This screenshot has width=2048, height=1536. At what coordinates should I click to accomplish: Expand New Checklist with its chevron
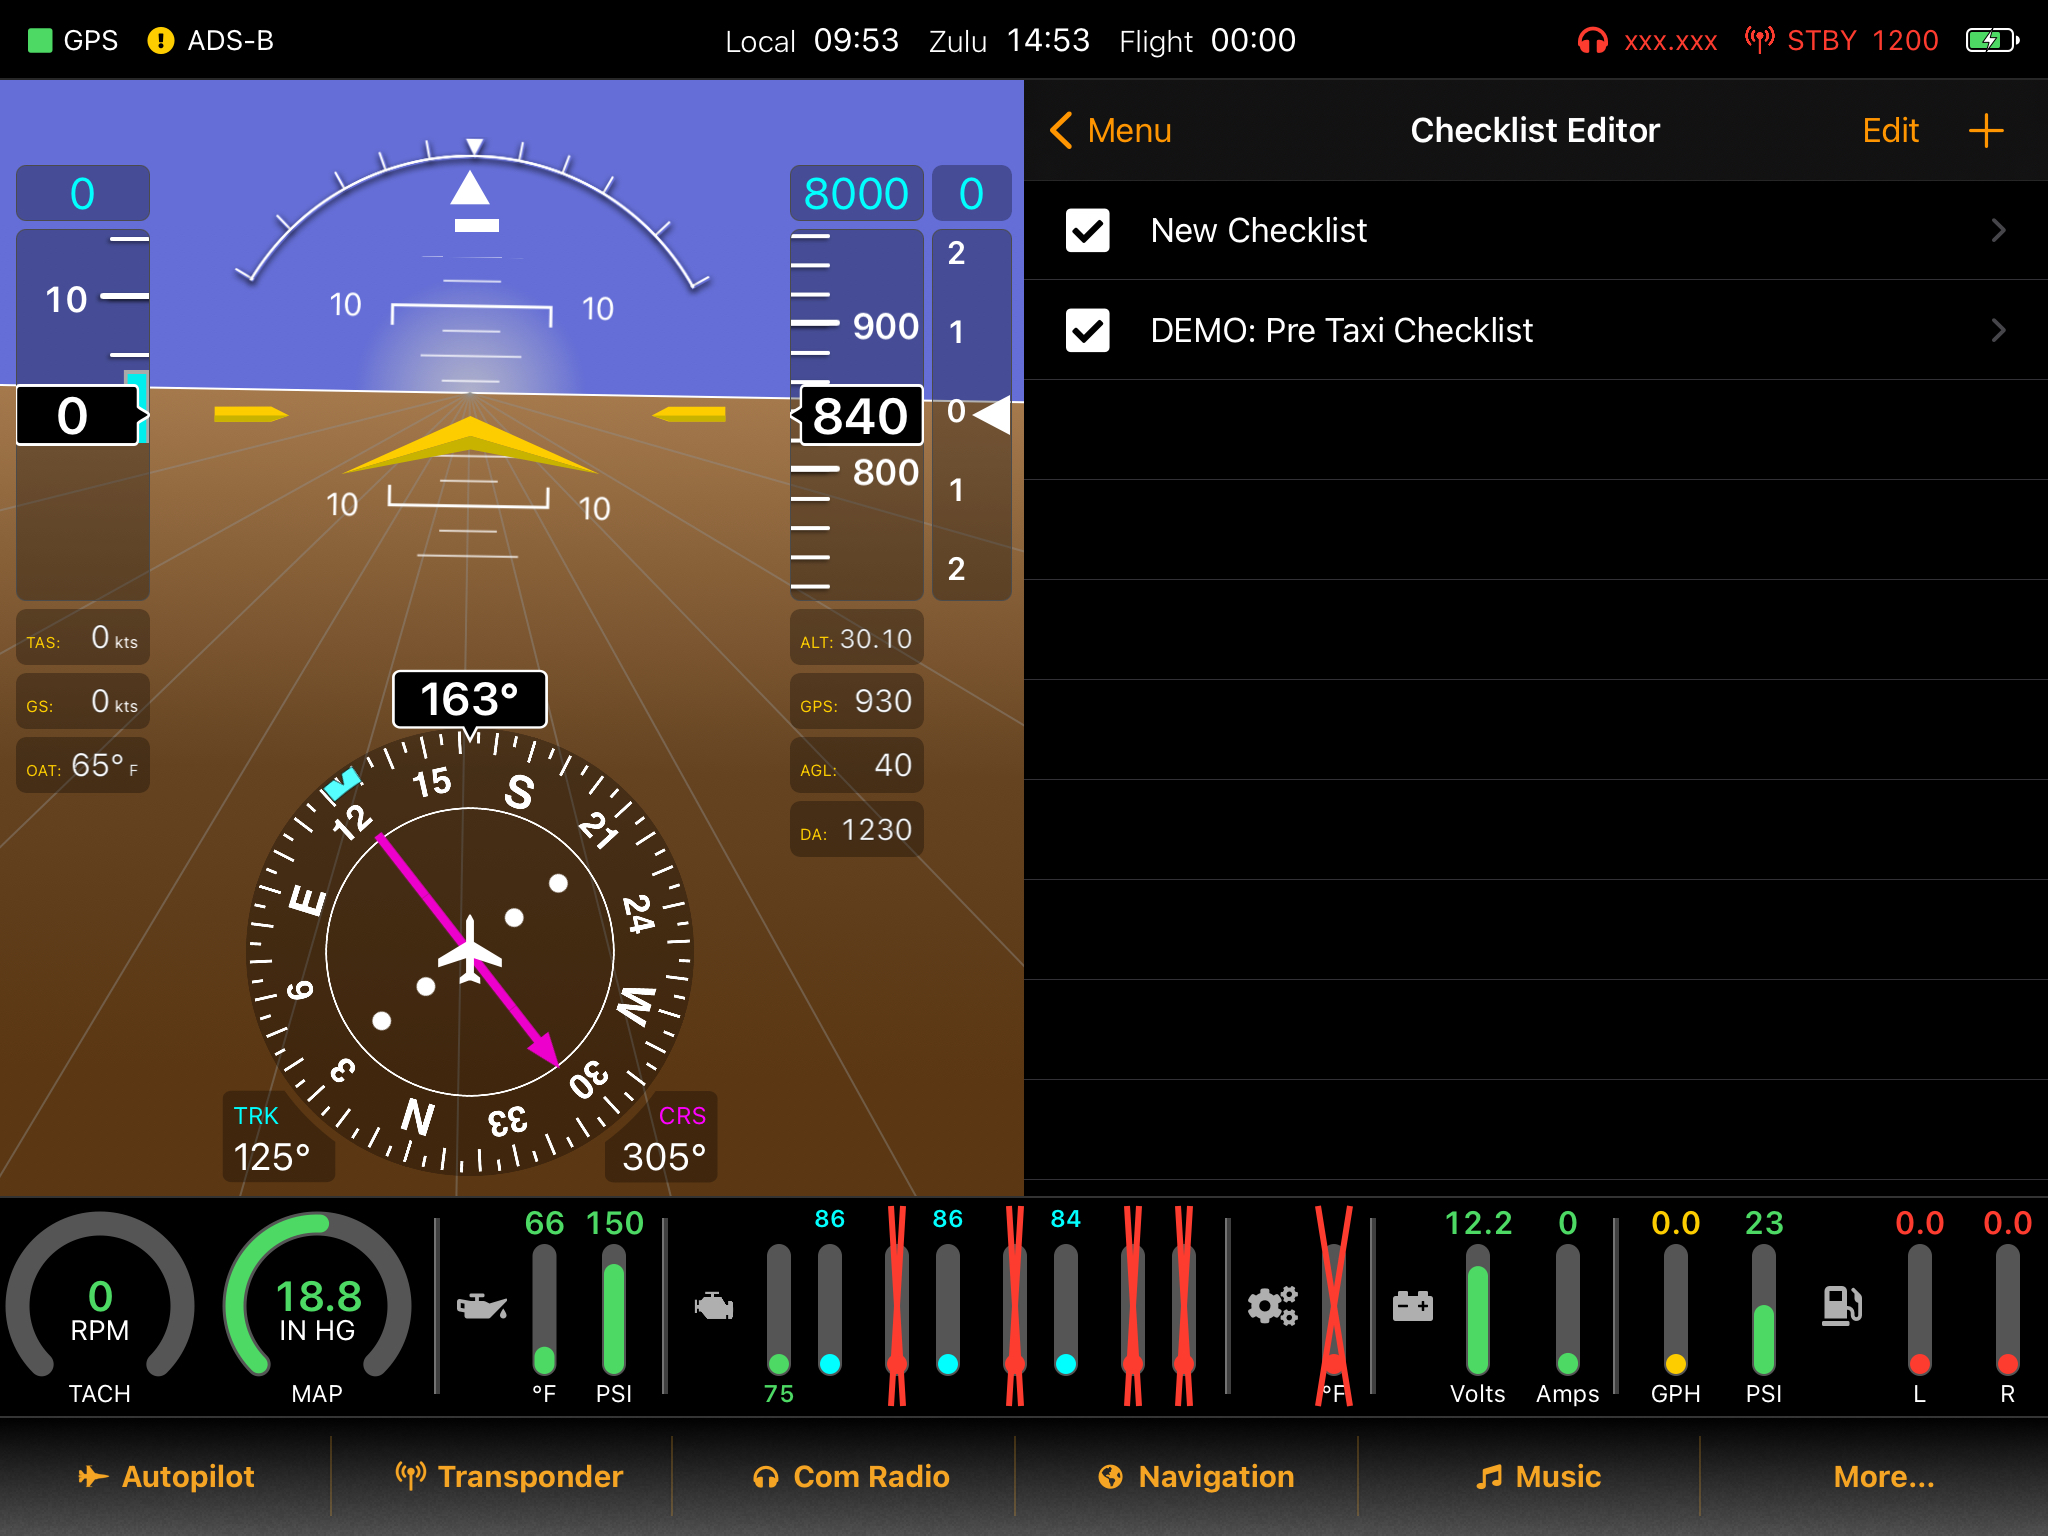1997,231
